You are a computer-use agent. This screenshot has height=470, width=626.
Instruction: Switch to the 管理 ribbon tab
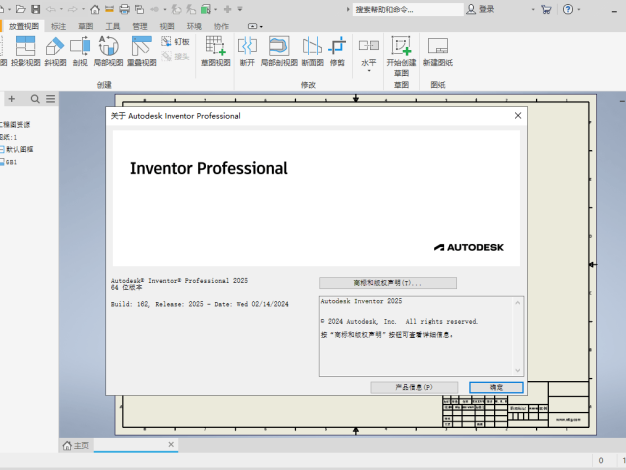140,26
